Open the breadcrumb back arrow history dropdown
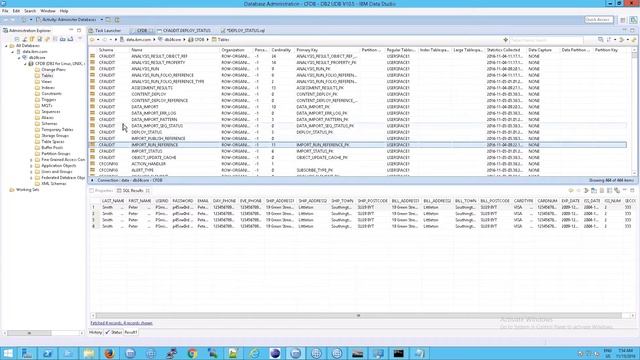 pyautogui.click(x=98, y=40)
